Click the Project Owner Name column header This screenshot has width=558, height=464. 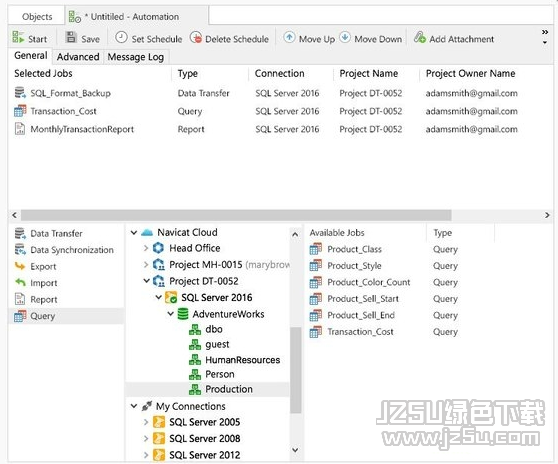click(470, 74)
